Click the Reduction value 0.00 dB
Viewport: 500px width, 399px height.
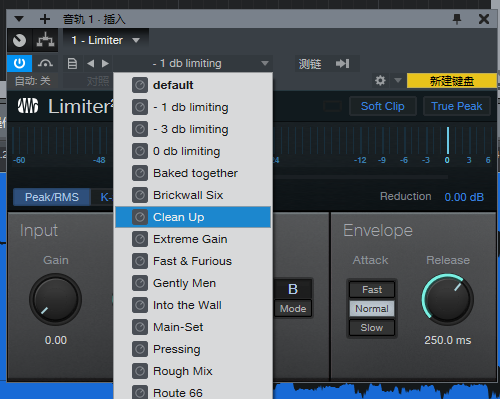tap(464, 197)
